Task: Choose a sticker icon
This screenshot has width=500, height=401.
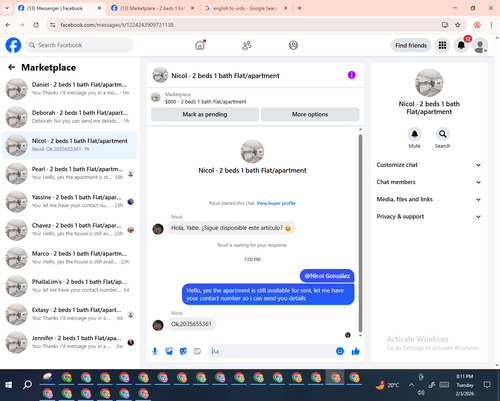Action: [x=183, y=351]
